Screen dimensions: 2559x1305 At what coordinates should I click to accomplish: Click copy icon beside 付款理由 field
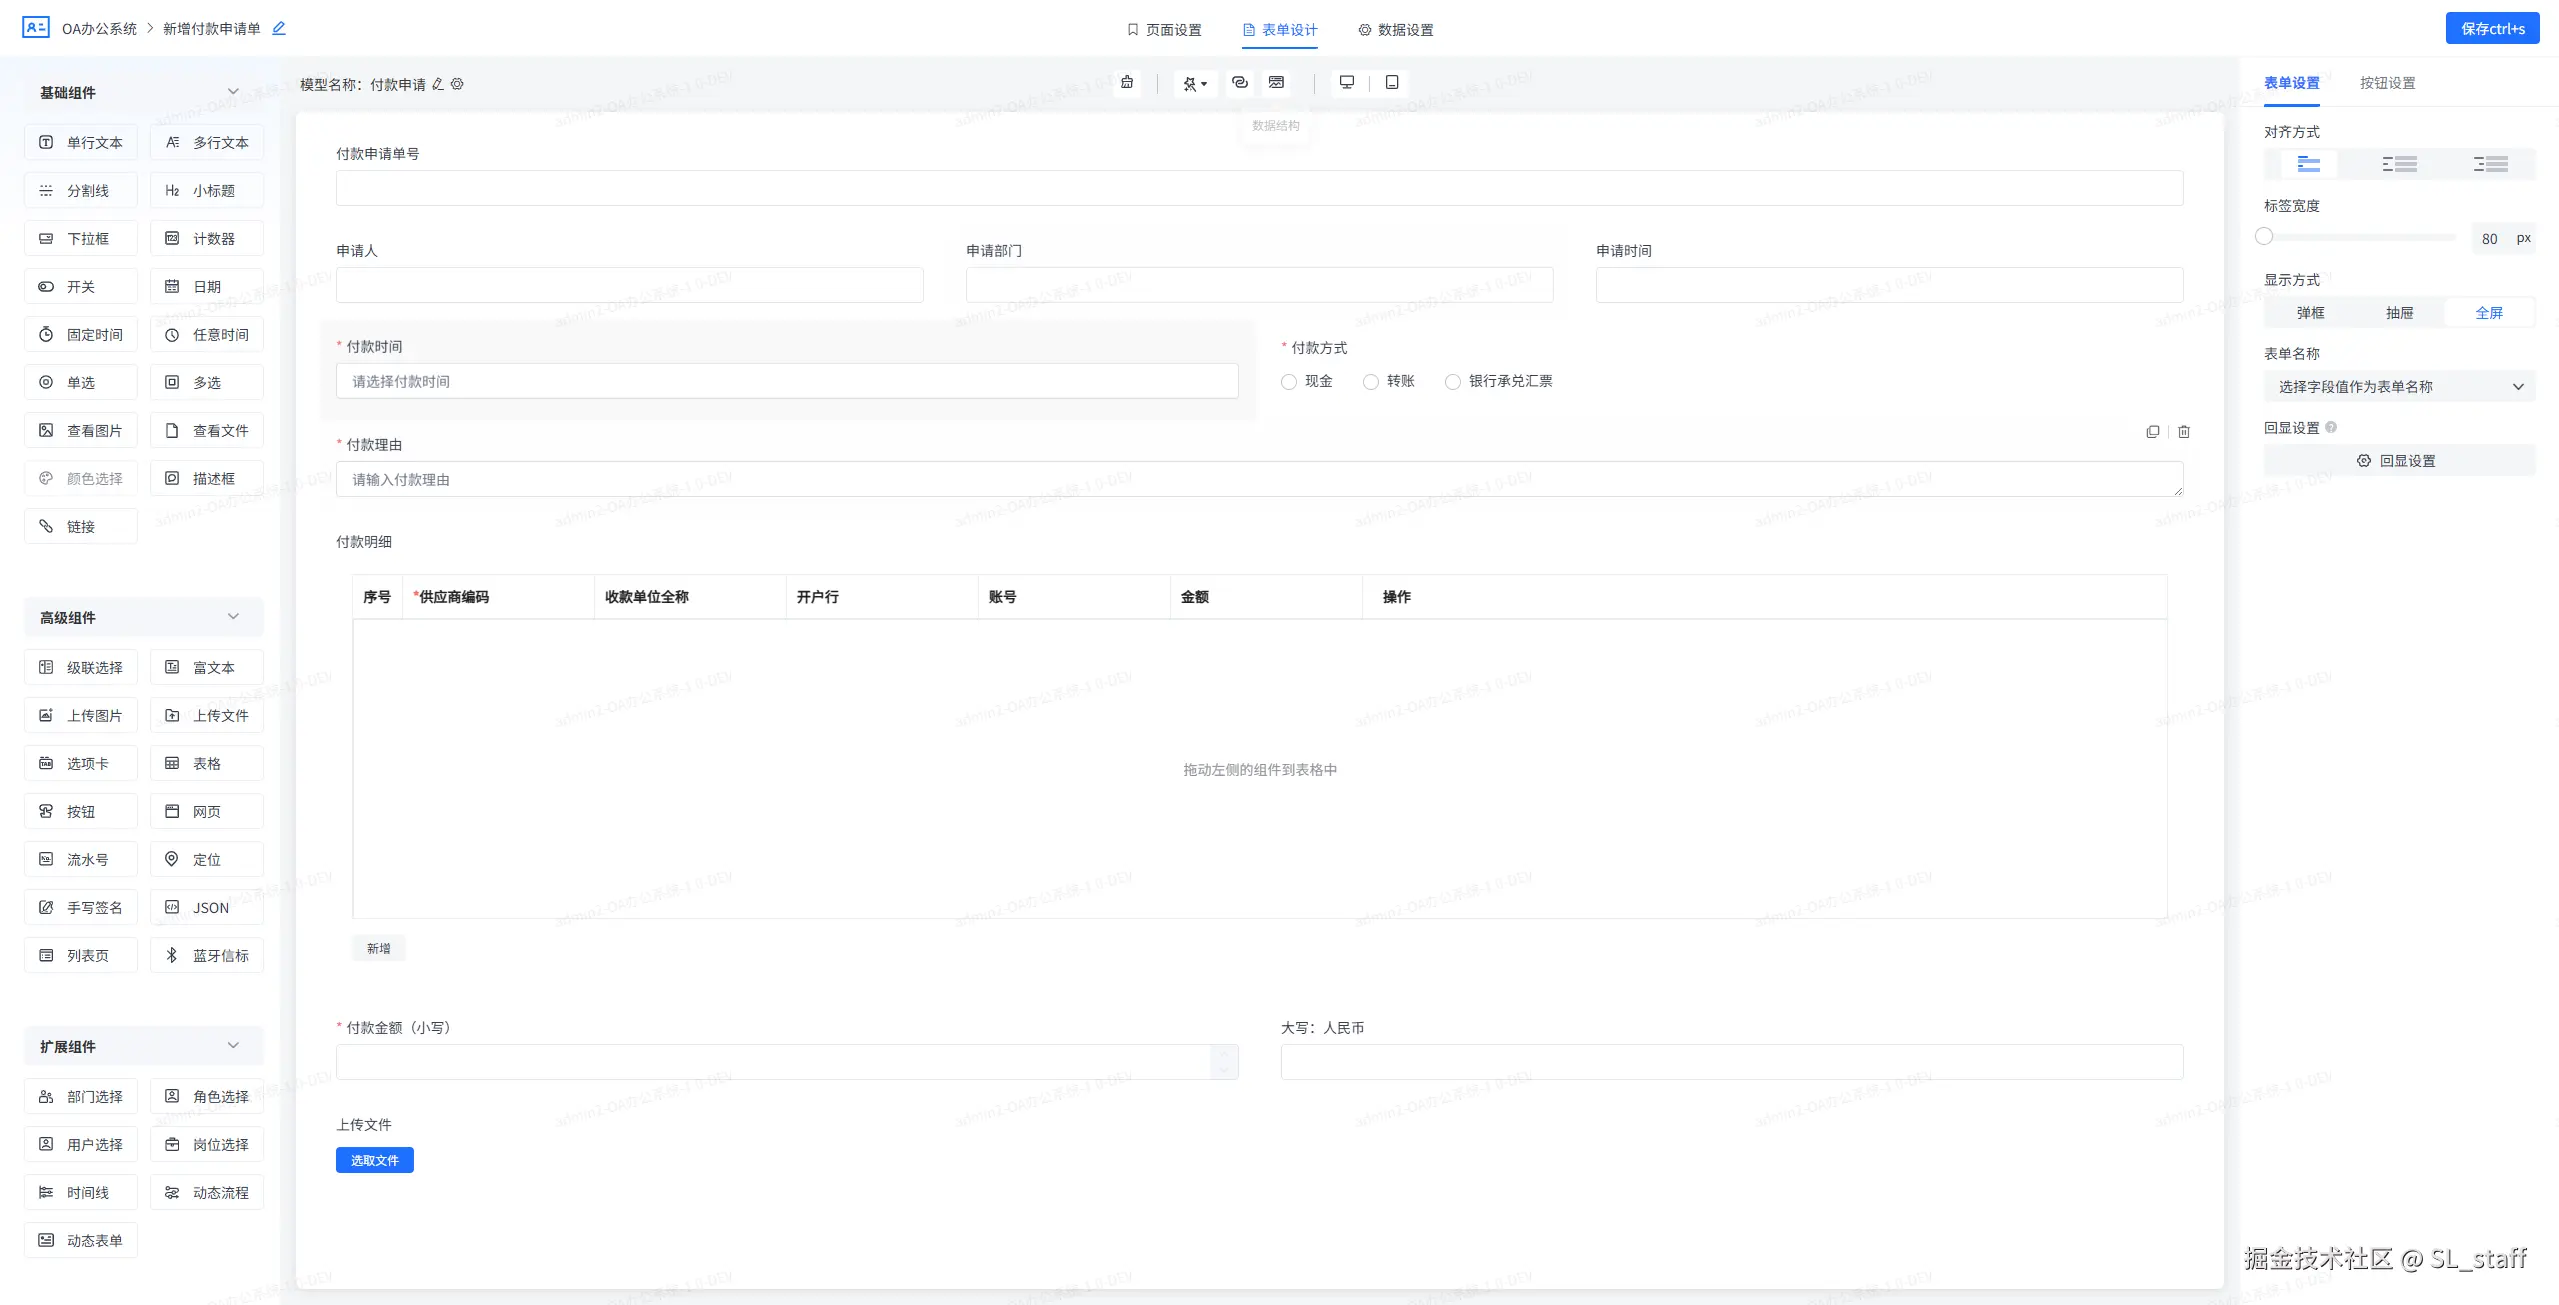coord(2153,432)
